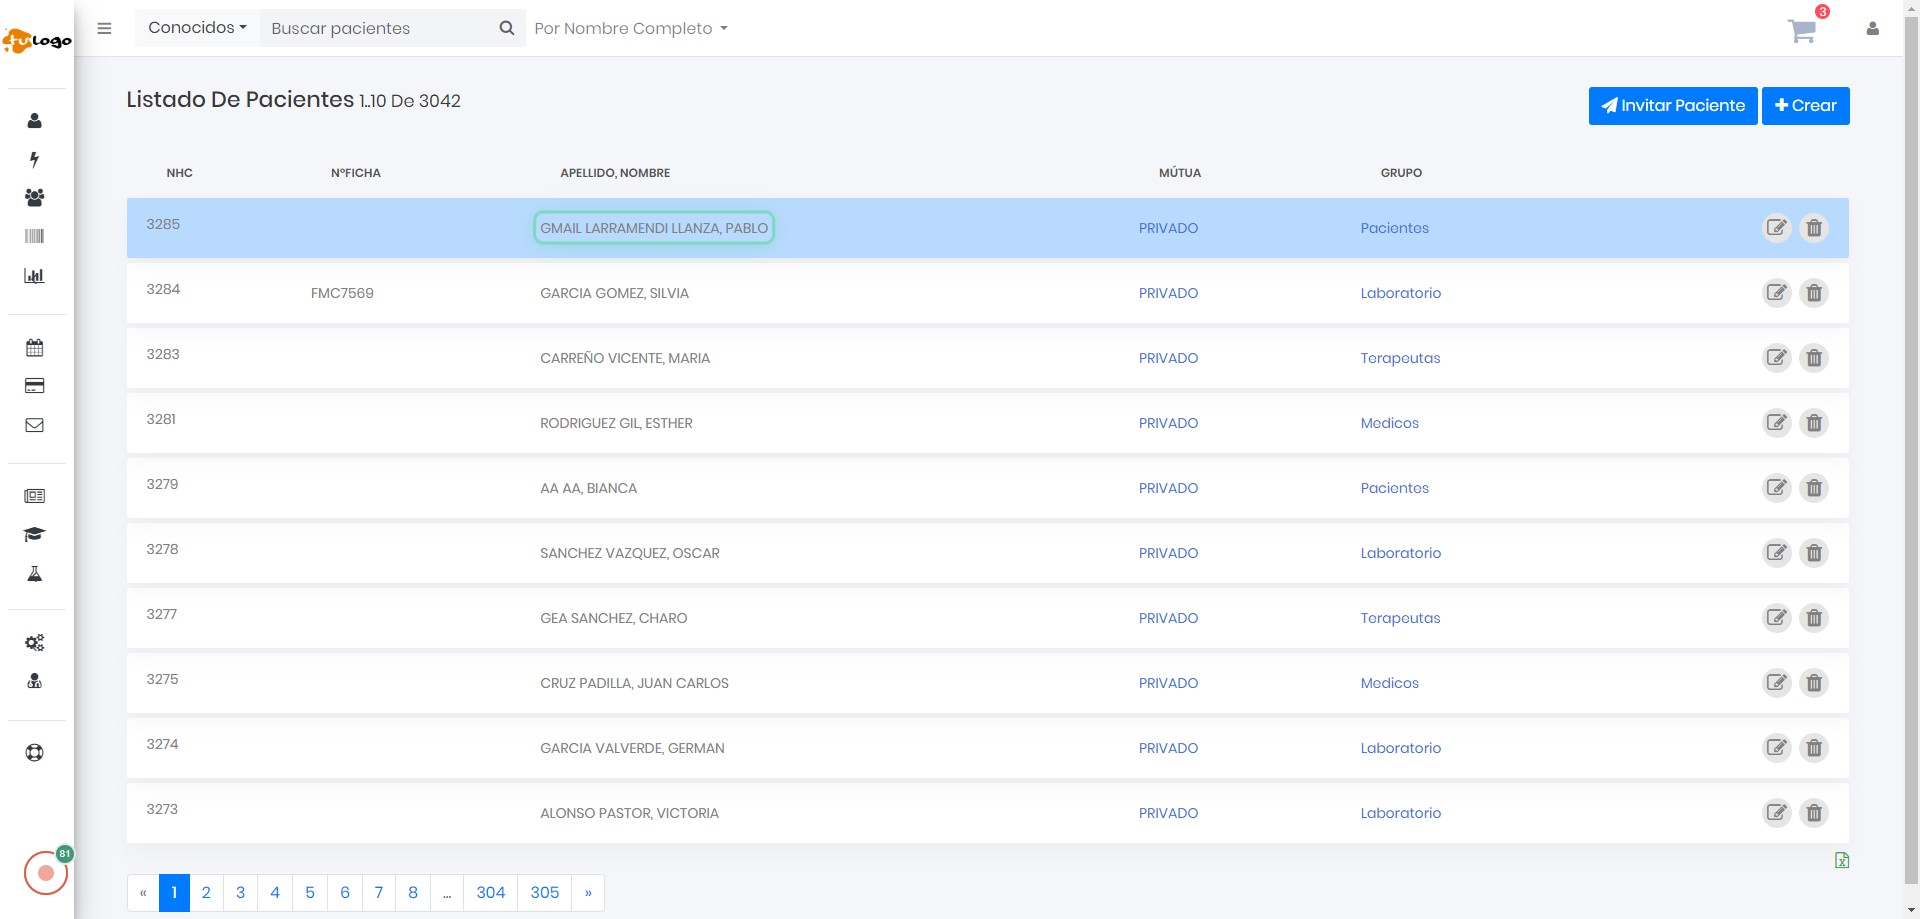The width and height of the screenshot is (1920, 919).
Task: Click the search magnifier icon
Action: tap(507, 28)
